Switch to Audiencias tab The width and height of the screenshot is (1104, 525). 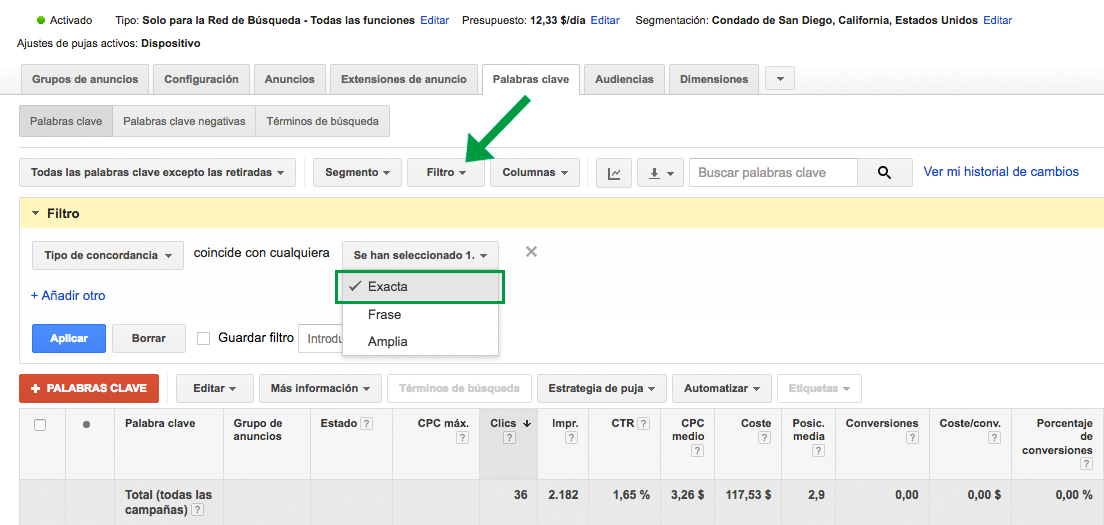[x=625, y=80]
